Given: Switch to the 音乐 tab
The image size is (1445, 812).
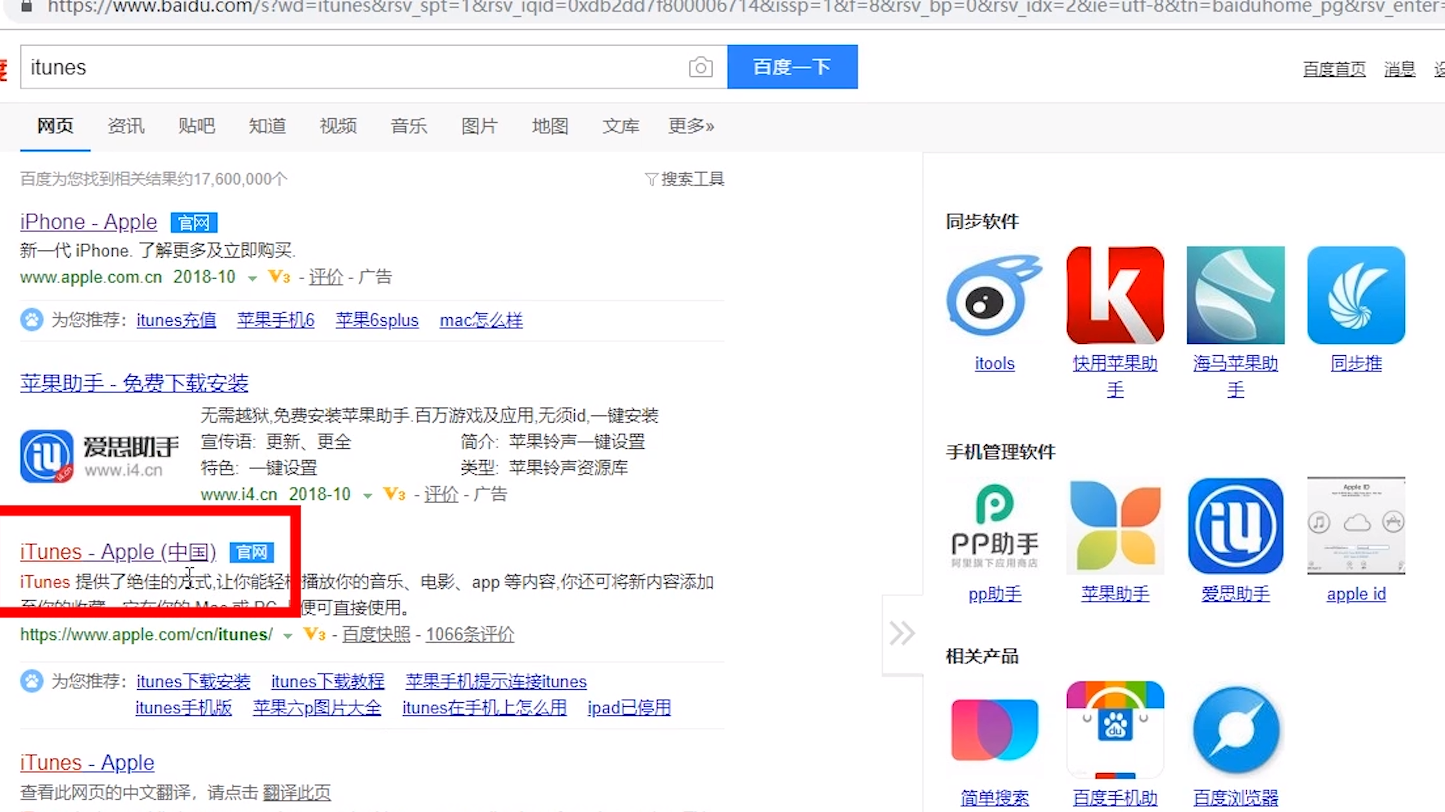Looking at the screenshot, I should tap(409, 126).
